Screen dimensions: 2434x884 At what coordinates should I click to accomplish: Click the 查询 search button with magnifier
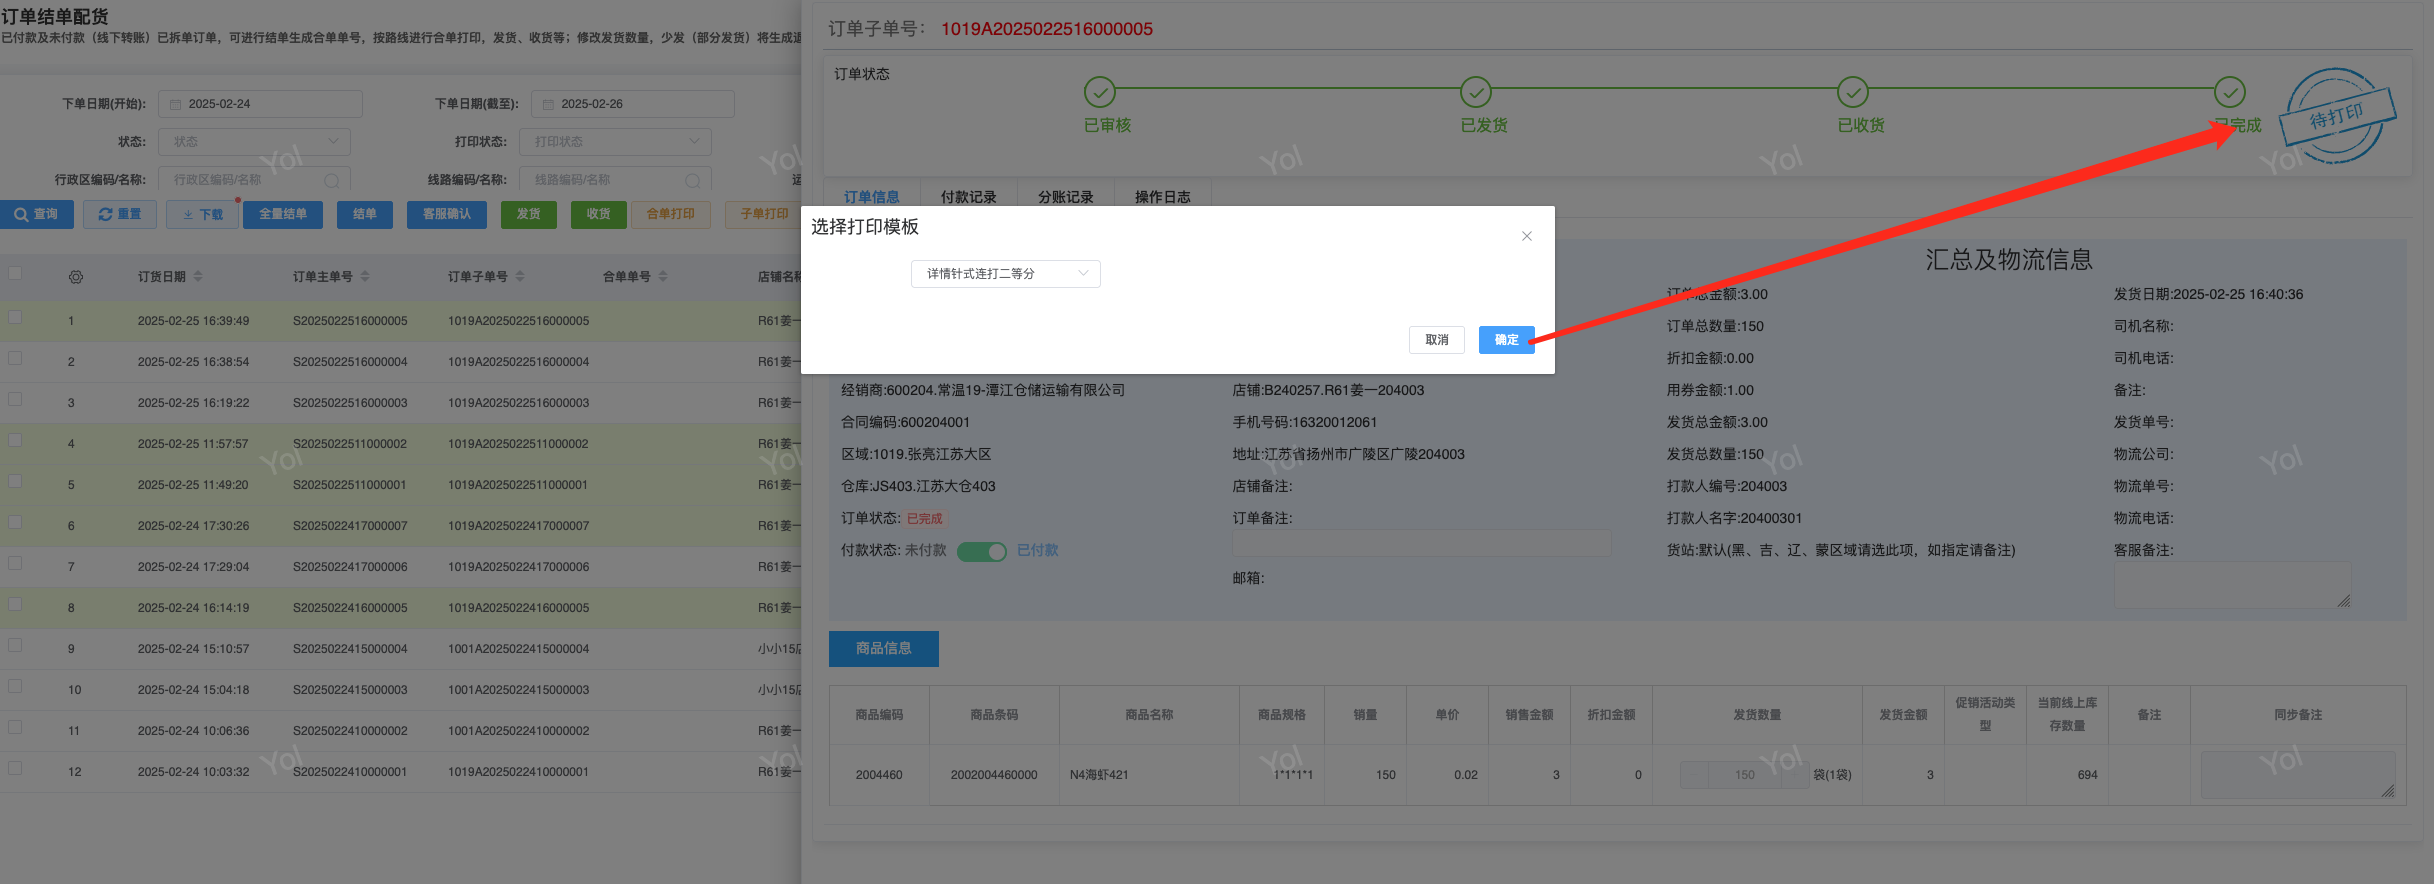pyautogui.click(x=37, y=215)
